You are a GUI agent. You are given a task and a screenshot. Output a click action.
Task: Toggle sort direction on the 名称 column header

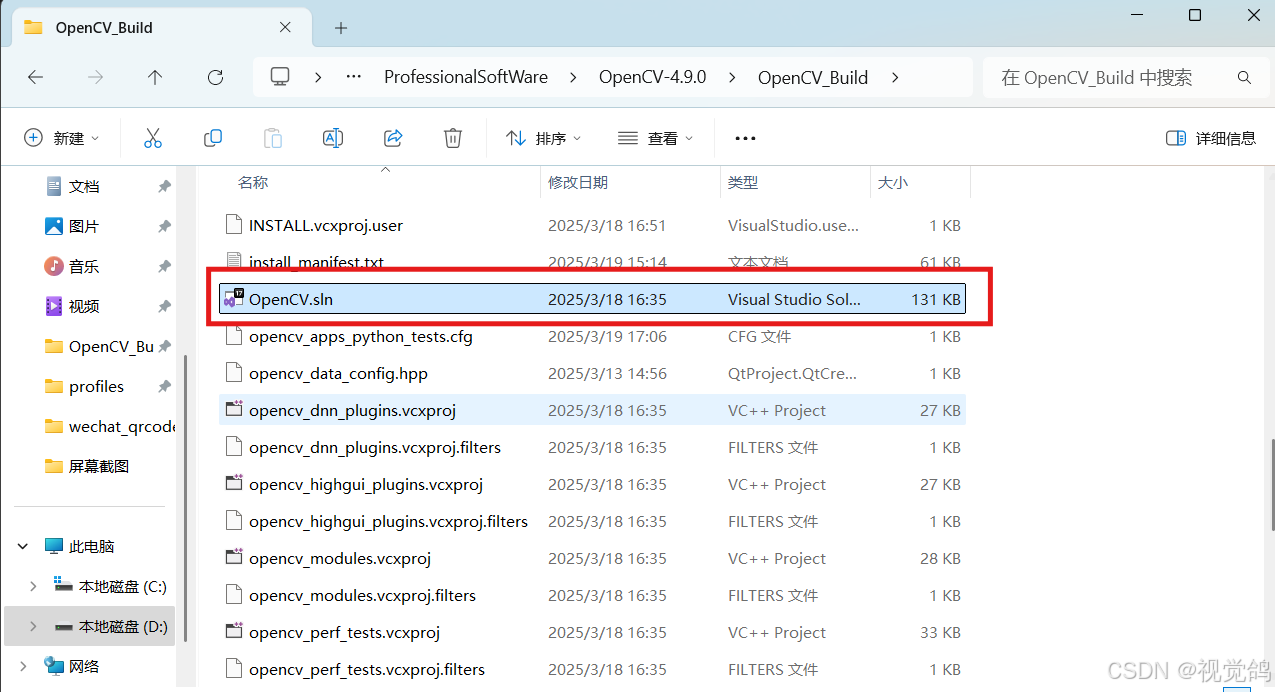254,182
